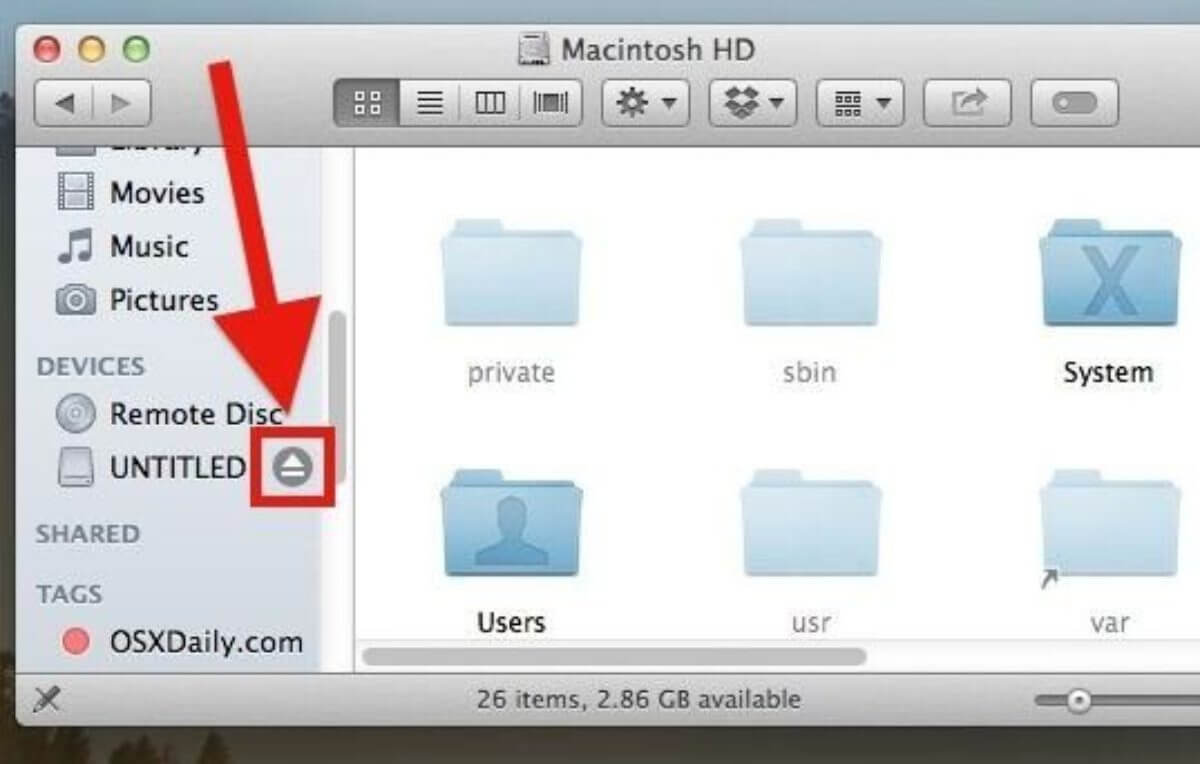Switch to icon view
The width and height of the screenshot is (1200, 764).
[366, 102]
